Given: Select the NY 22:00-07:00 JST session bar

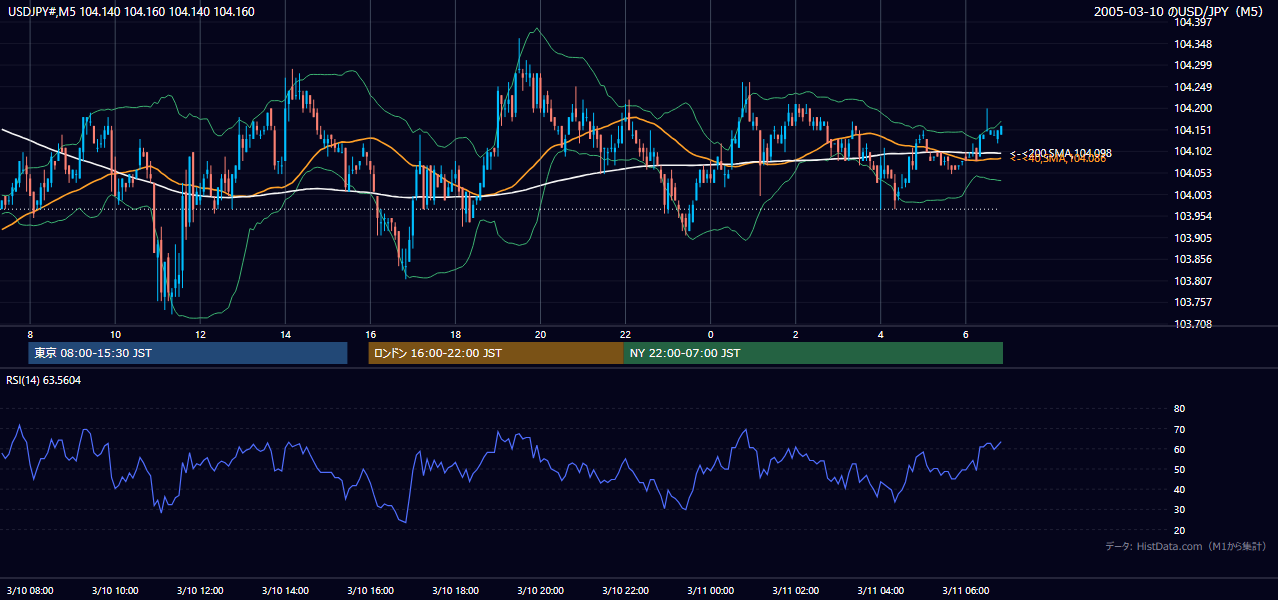Looking at the screenshot, I should pos(813,353).
